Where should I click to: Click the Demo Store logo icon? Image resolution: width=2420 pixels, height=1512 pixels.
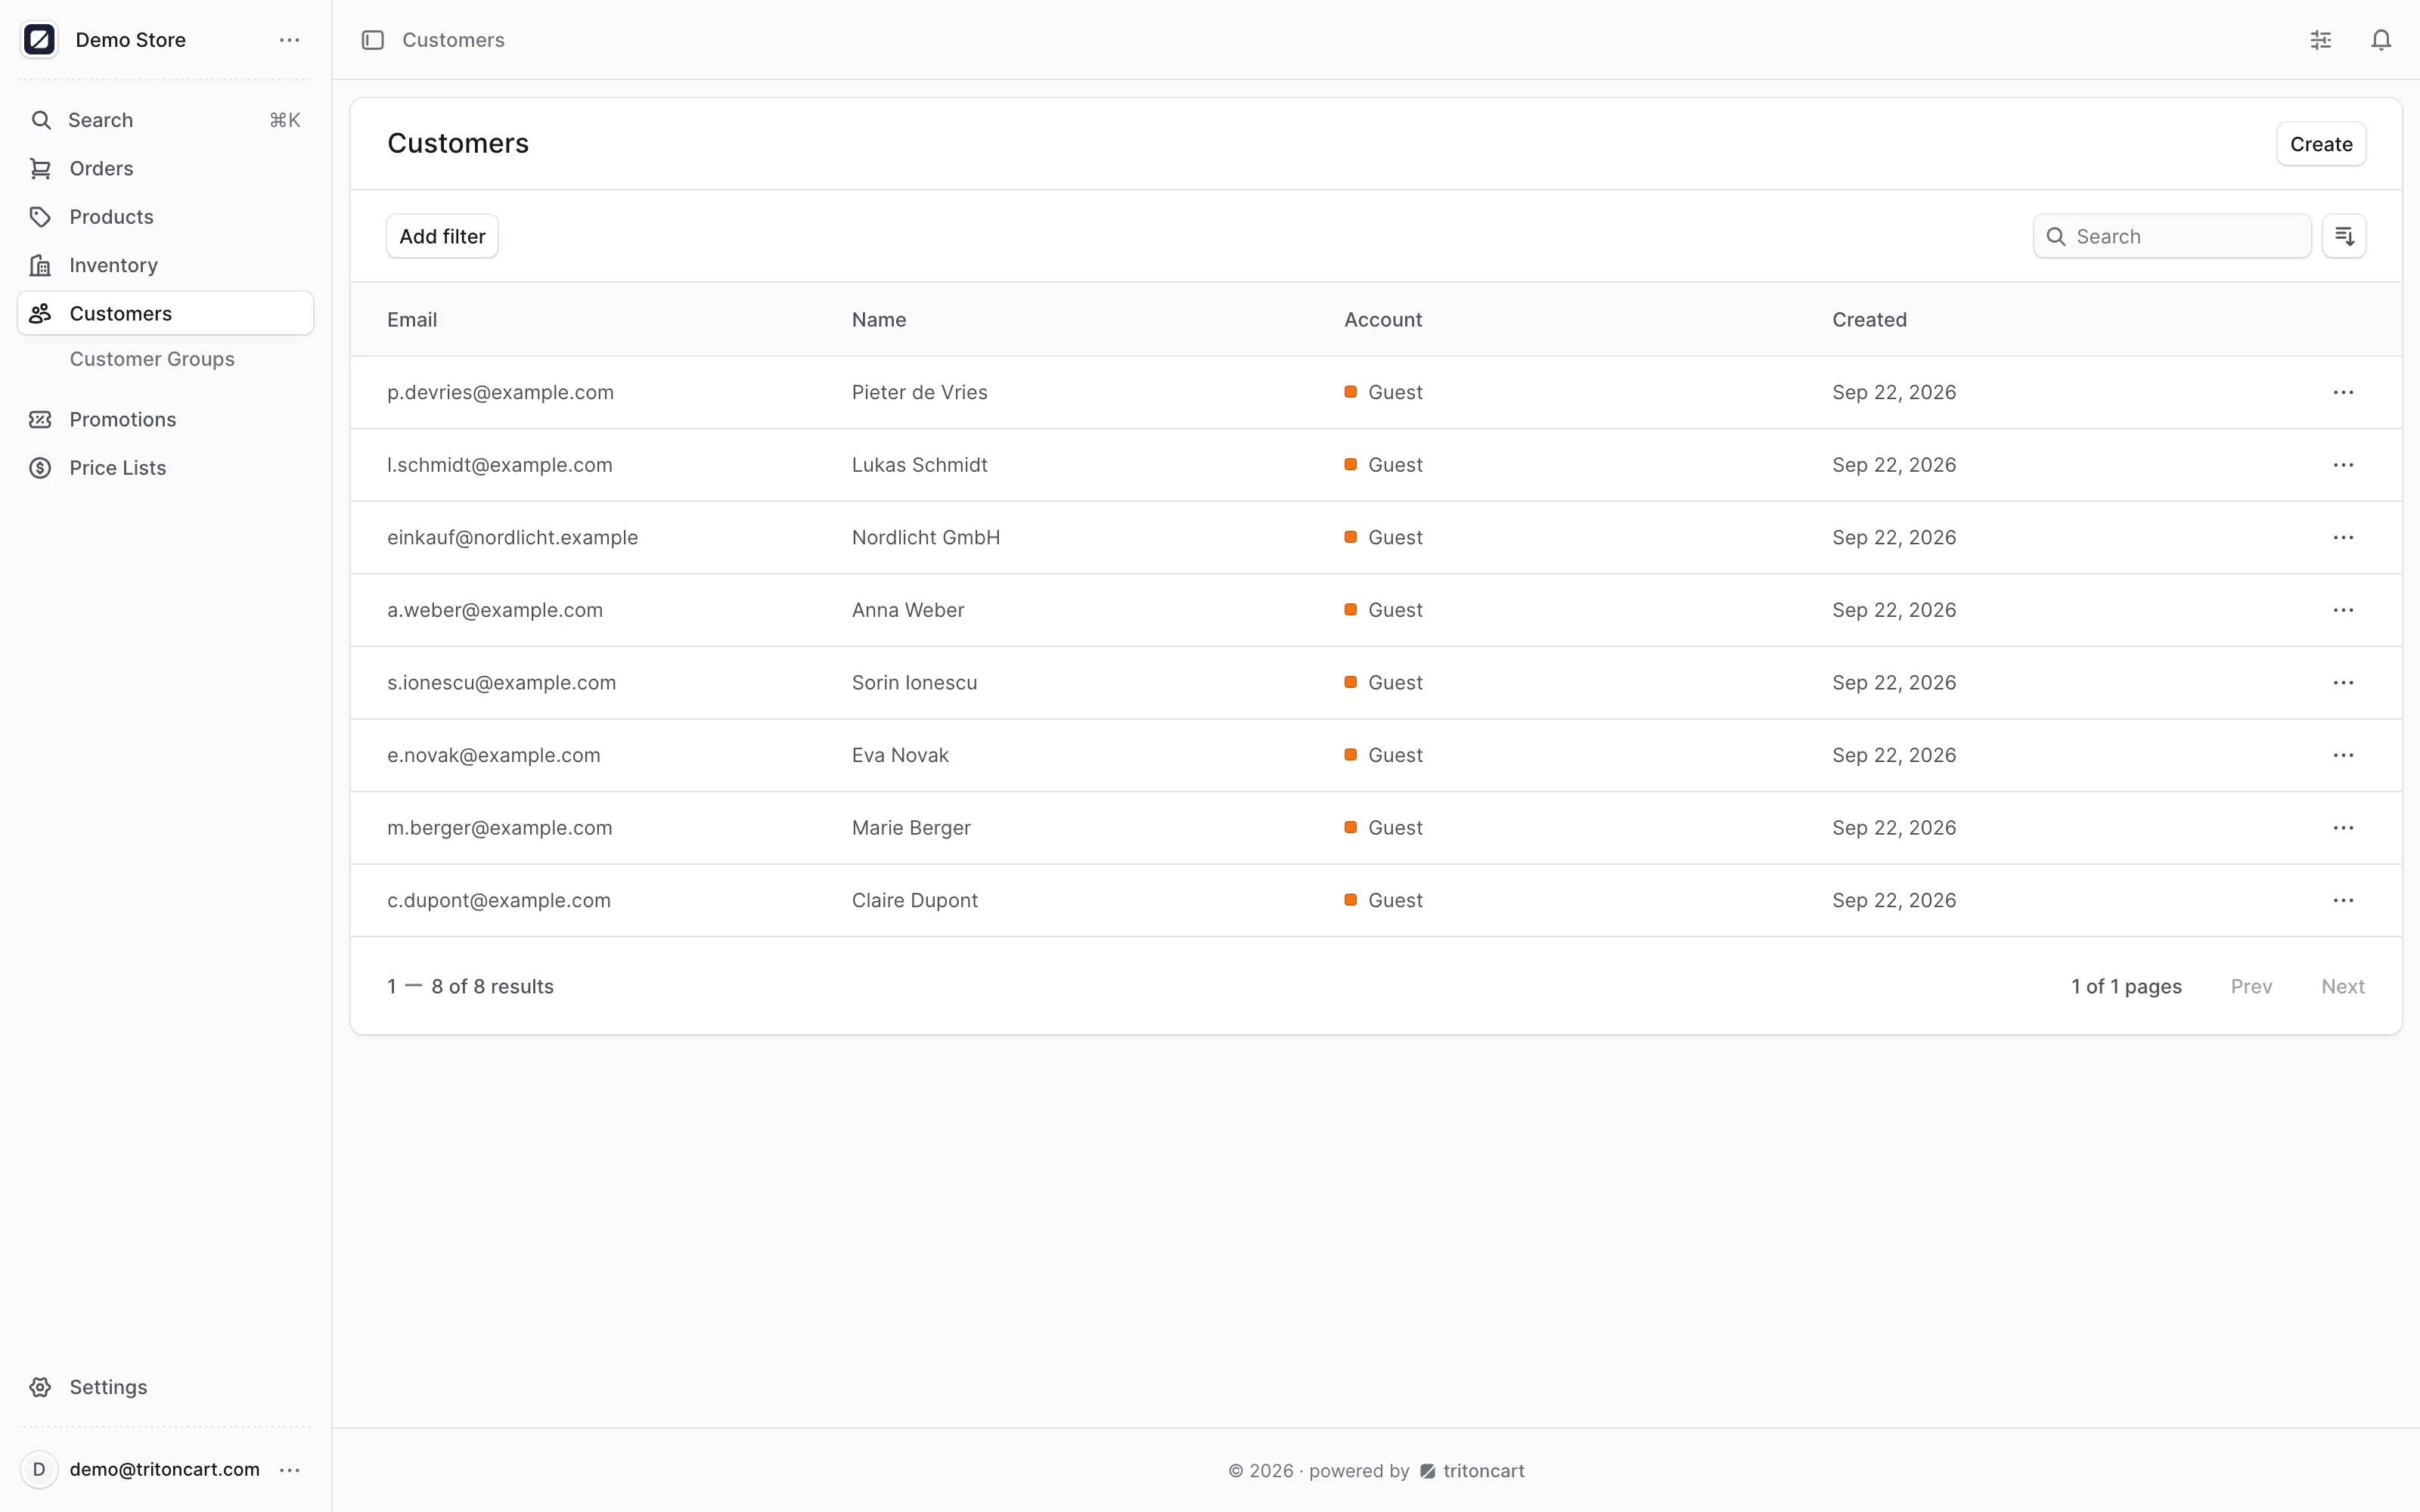tap(39, 40)
